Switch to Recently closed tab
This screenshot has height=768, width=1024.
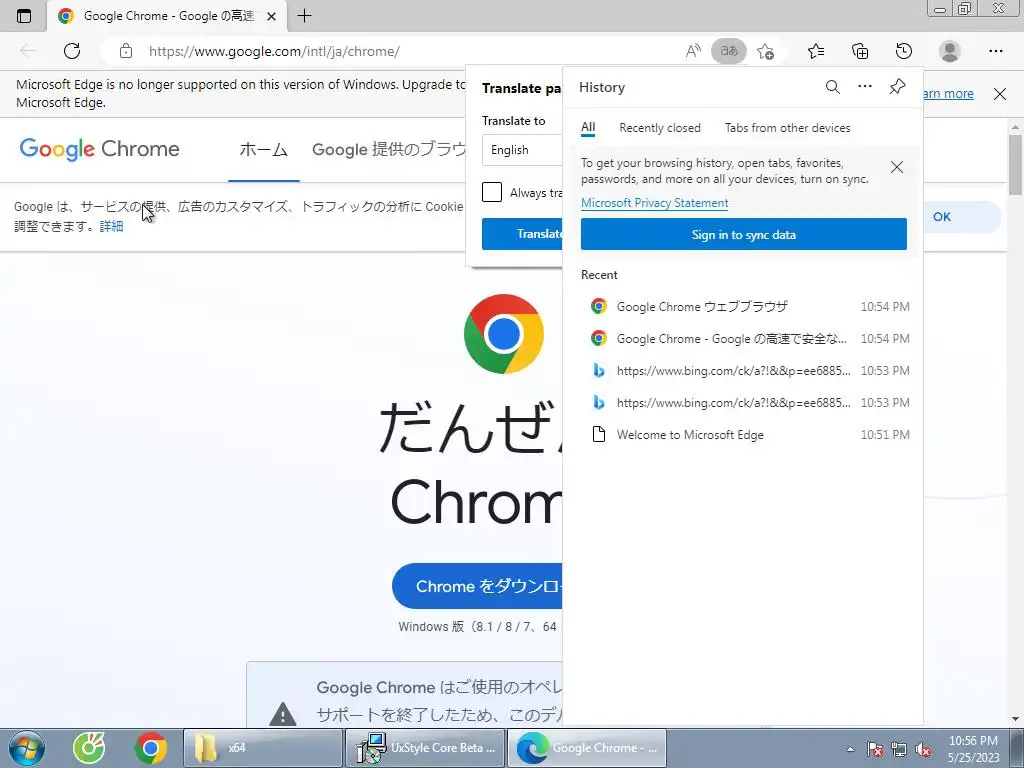(660, 128)
